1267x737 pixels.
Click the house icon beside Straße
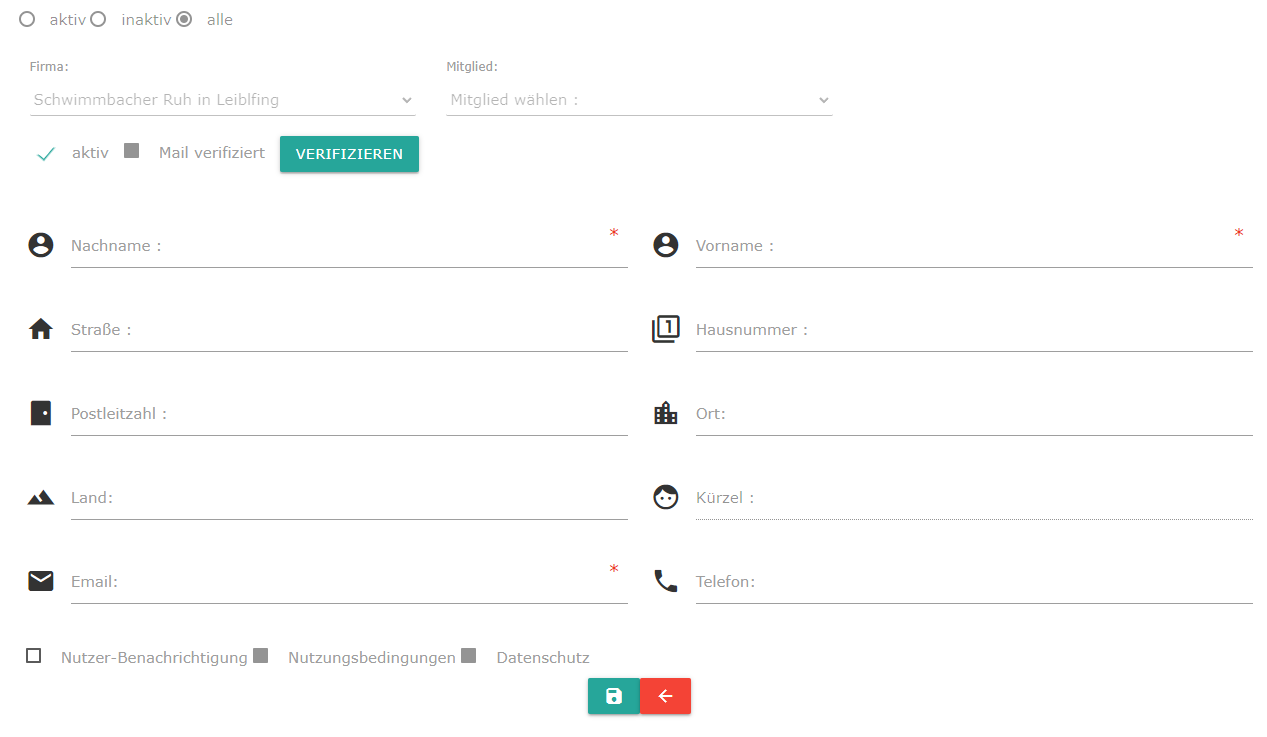click(x=41, y=329)
